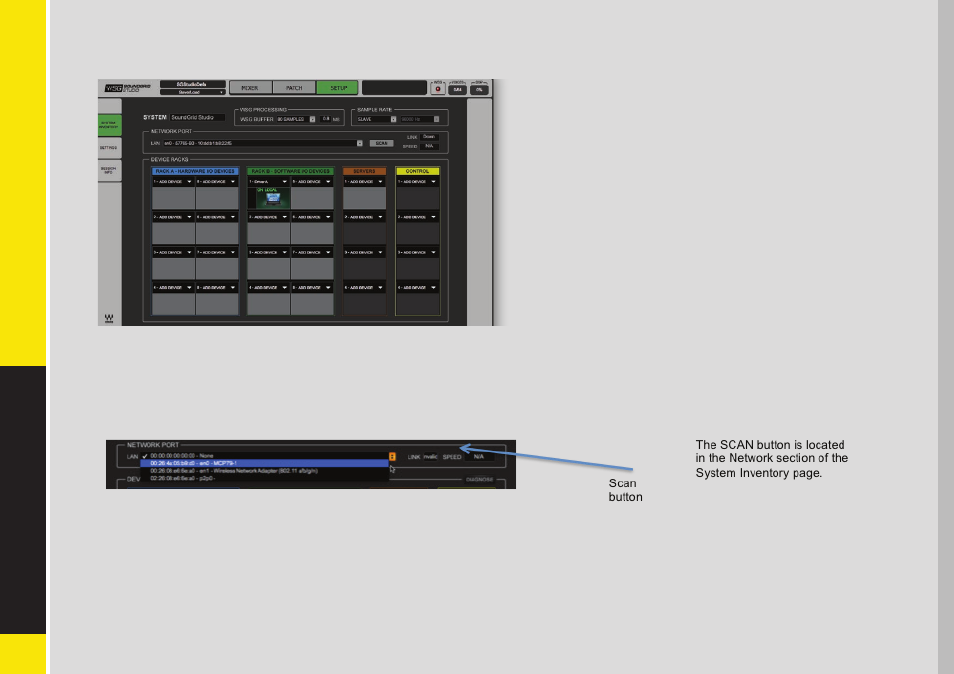Open Servers slot 2 Add Device dropdown

pos(364,217)
